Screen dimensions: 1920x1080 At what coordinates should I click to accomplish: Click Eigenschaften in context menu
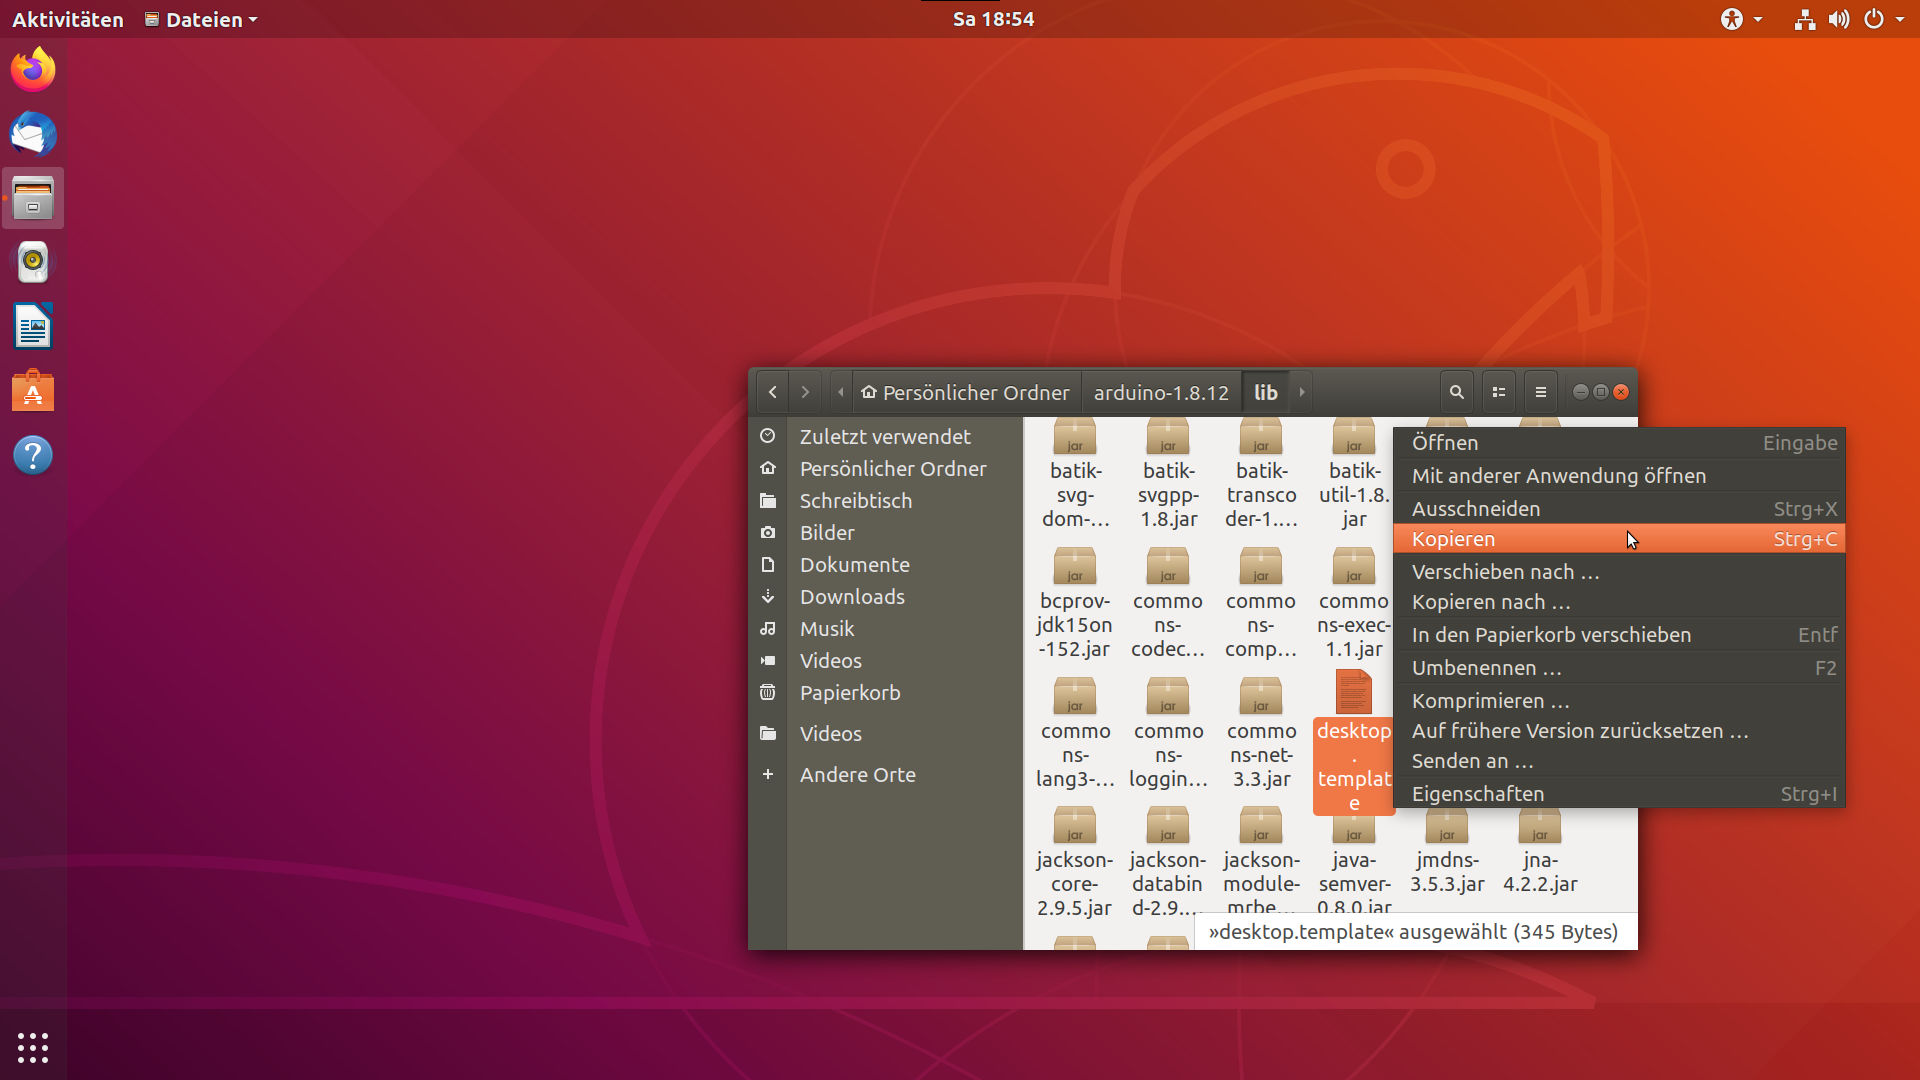coord(1619,794)
